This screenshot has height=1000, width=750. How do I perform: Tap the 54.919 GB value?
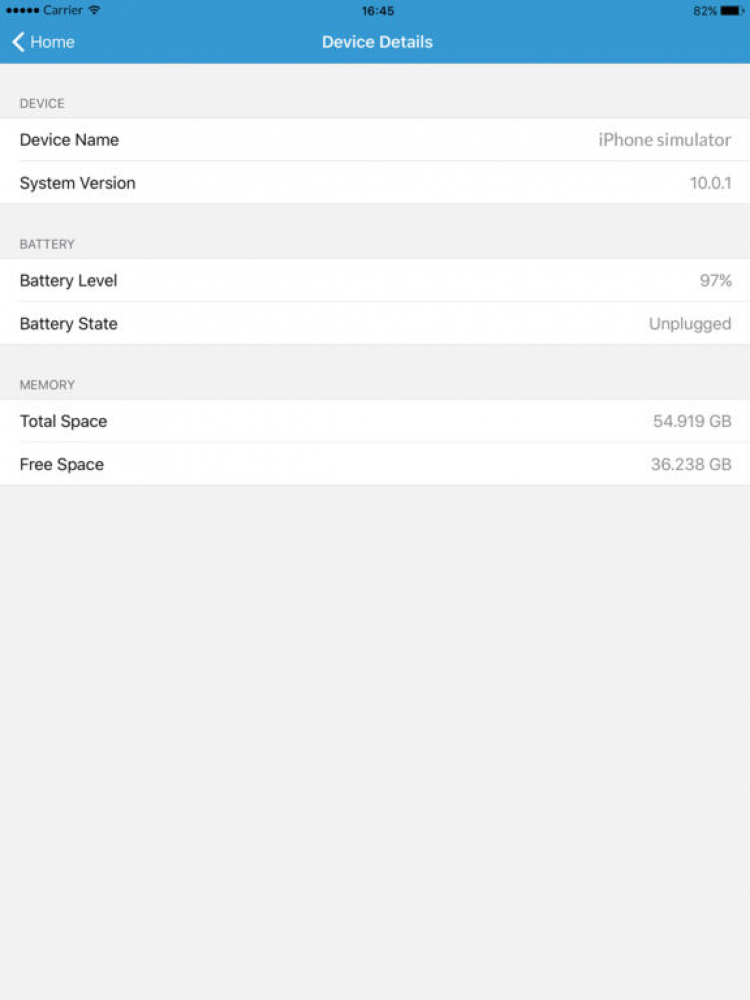coord(692,421)
